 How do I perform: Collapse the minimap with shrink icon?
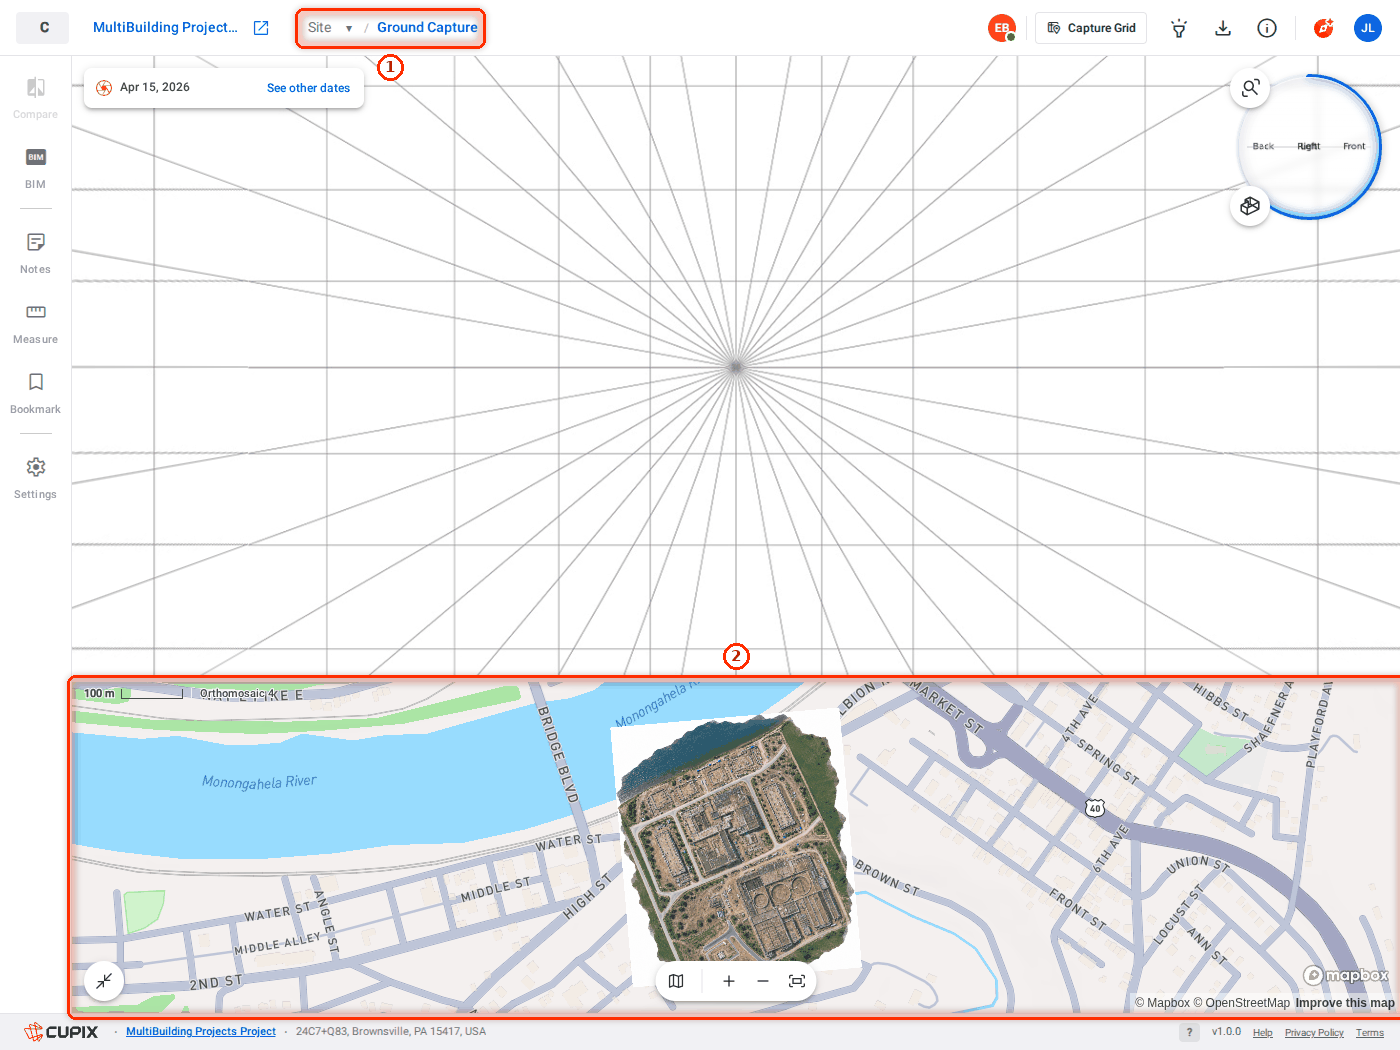click(x=104, y=981)
